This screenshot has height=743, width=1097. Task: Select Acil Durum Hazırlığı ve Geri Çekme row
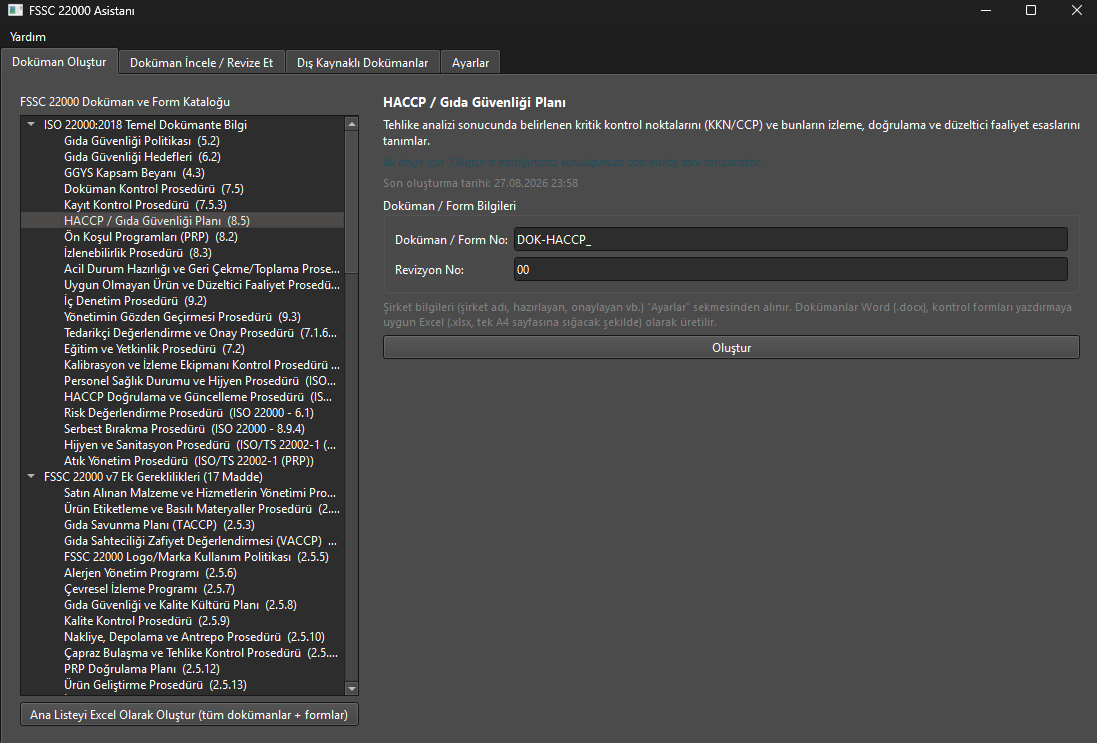click(x=183, y=269)
